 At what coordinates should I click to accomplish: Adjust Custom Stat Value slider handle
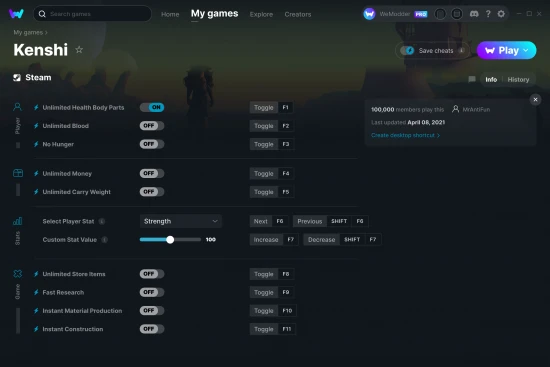170,240
